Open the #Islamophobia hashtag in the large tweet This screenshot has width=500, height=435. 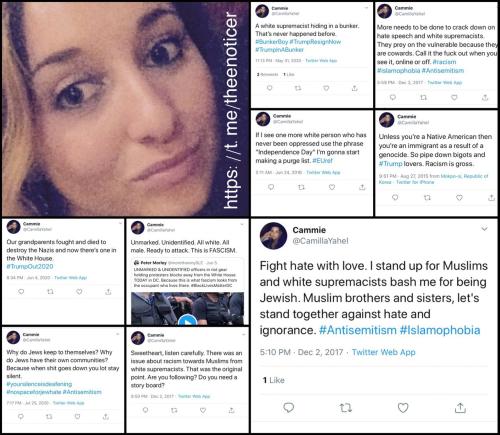pyautogui.click(x=440, y=330)
